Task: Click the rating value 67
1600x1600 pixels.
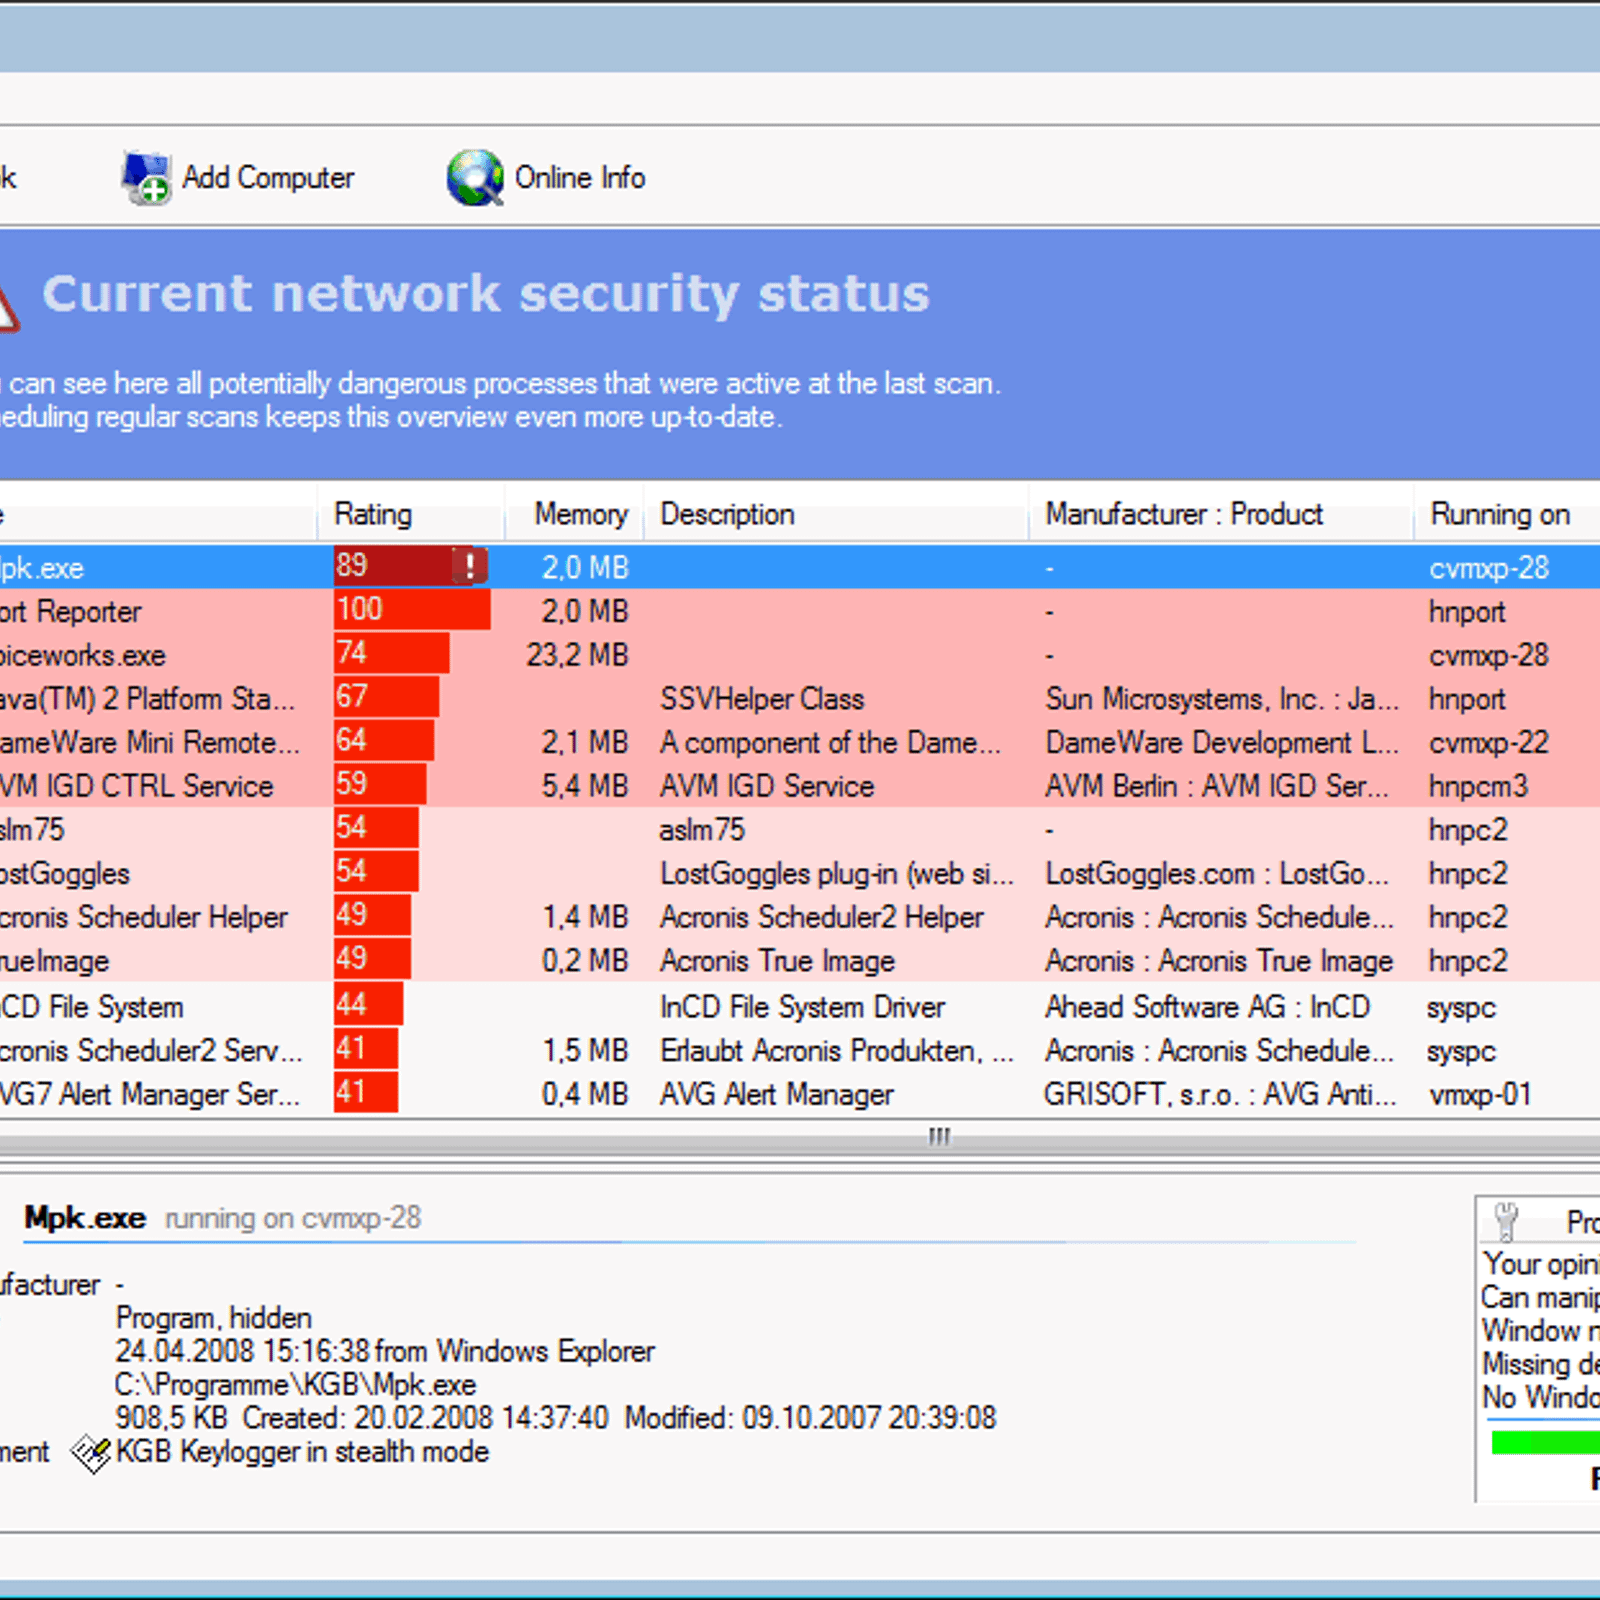Action: click(x=352, y=696)
